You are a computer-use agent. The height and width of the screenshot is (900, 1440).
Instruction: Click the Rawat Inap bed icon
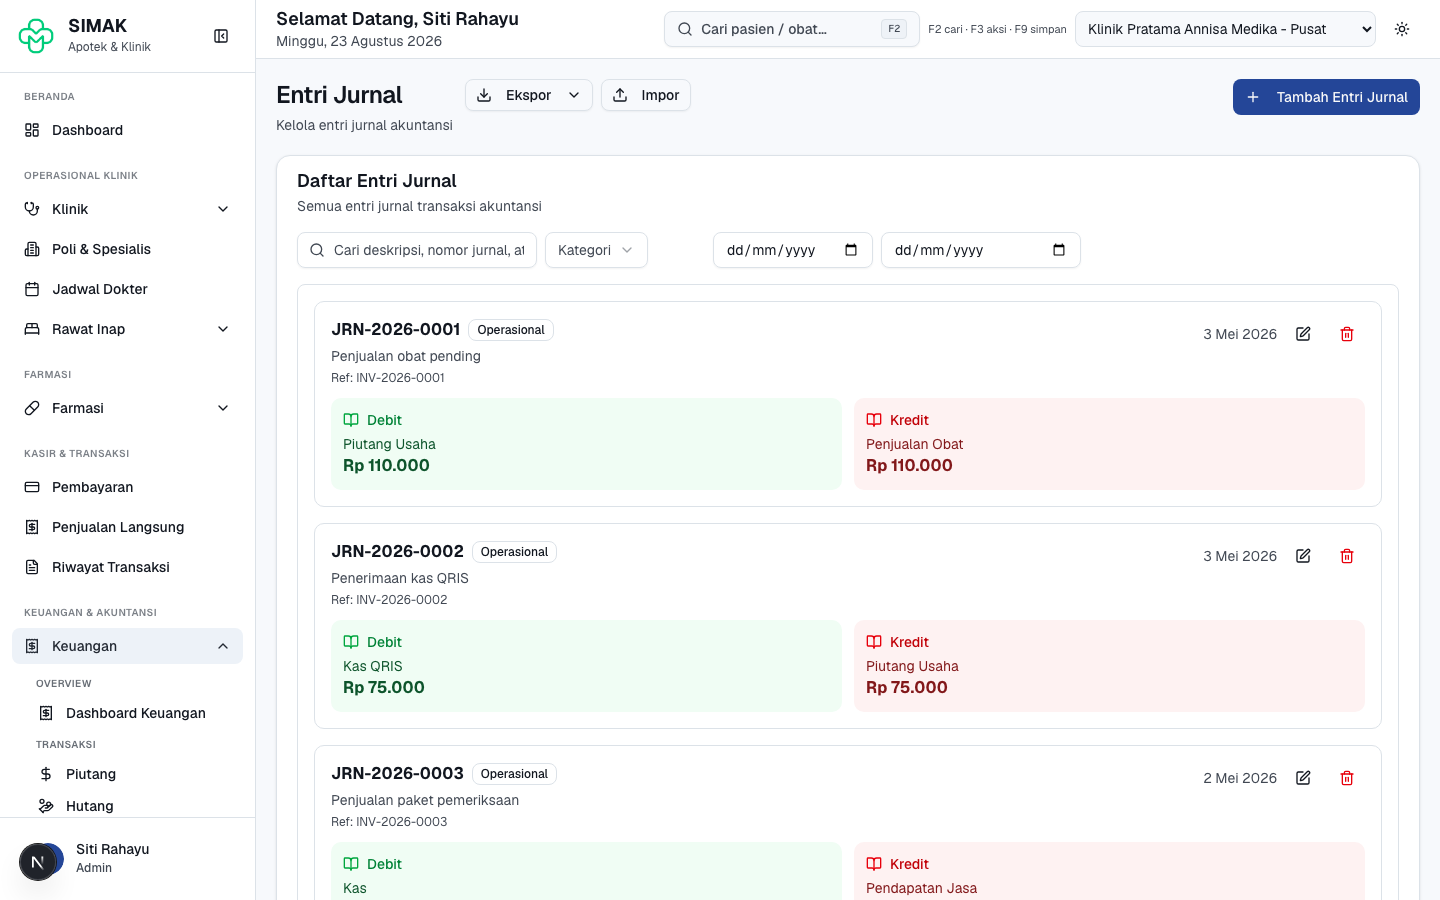pyautogui.click(x=32, y=329)
